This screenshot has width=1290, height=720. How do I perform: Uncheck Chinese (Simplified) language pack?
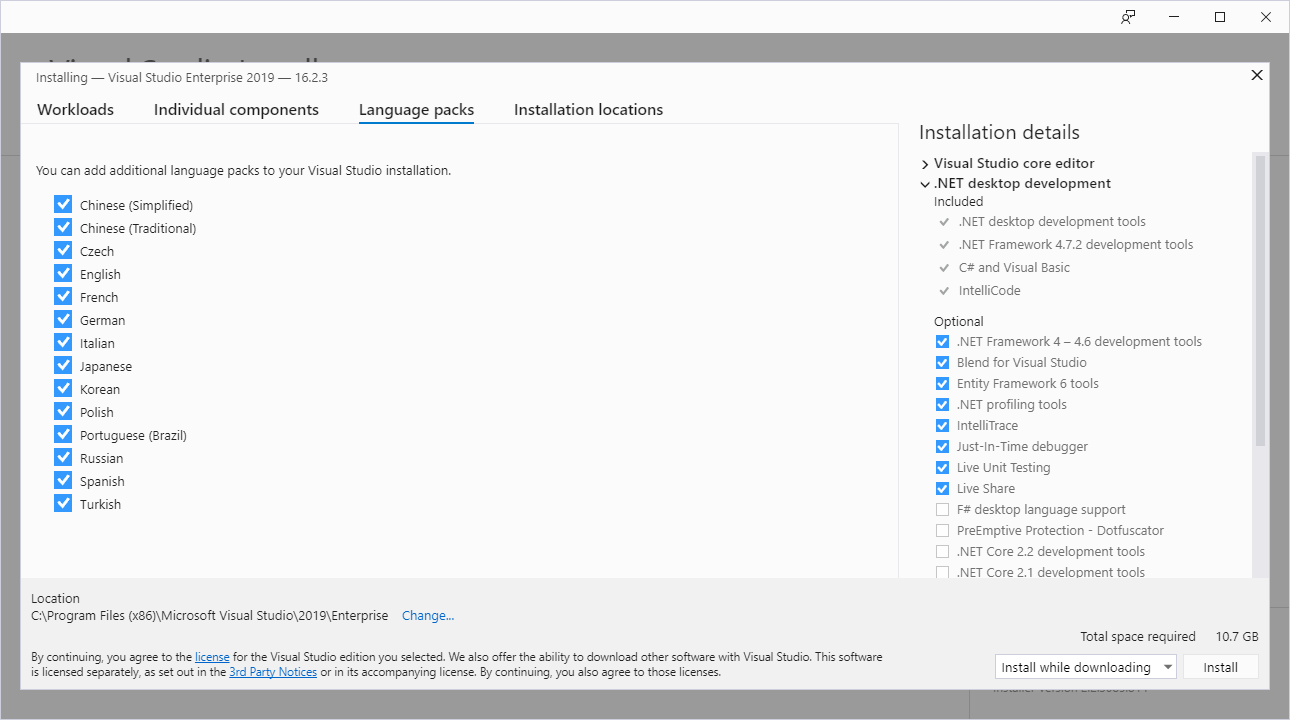(63, 205)
